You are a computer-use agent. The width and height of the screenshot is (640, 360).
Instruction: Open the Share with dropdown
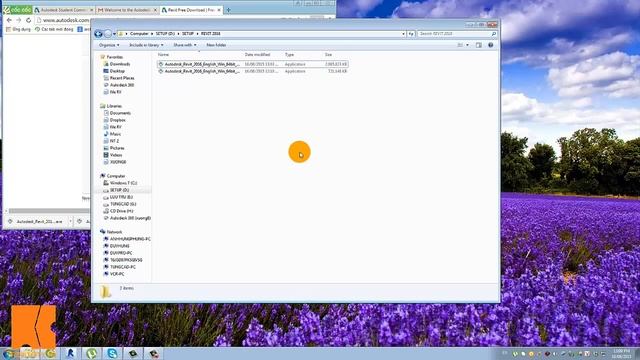184,45
